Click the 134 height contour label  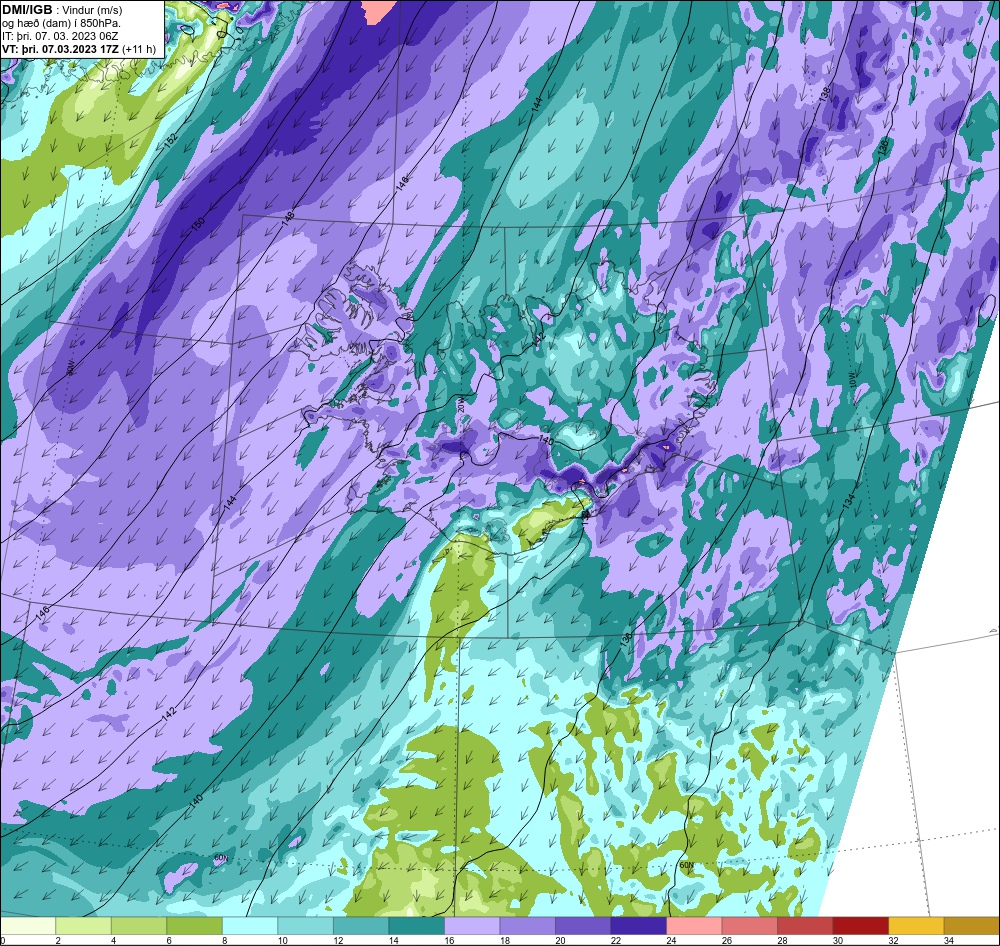coord(848,501)
